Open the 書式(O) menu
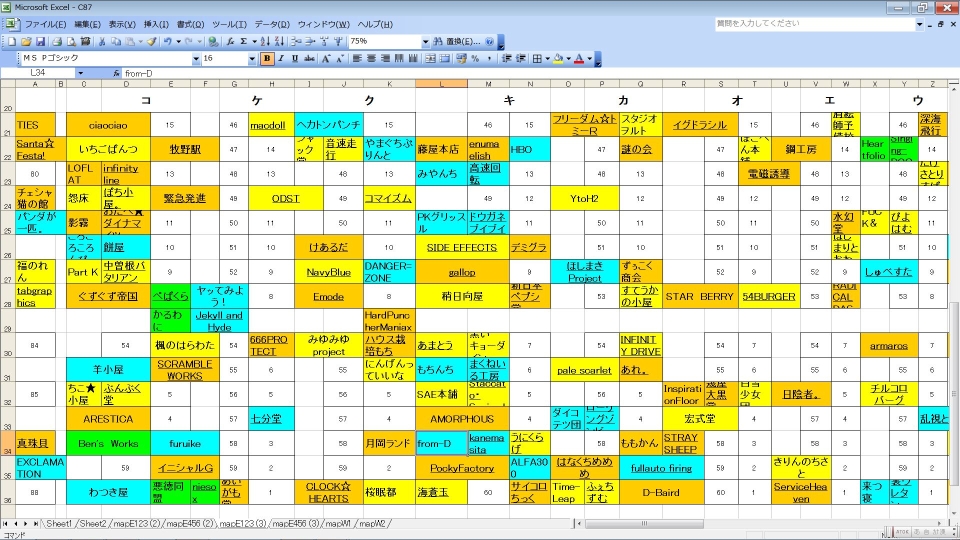 [x=190, y=24]
